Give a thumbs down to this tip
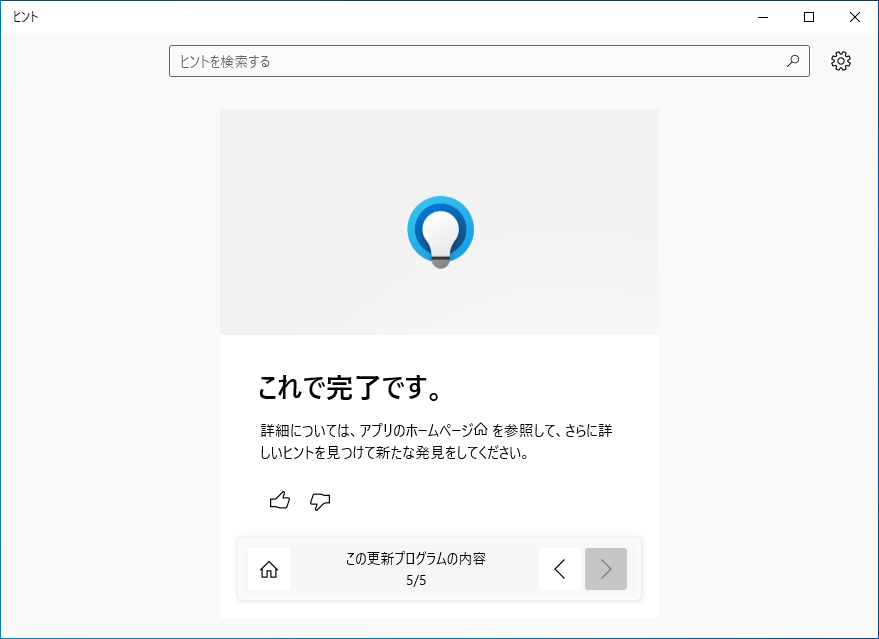This screenshot has height=639, width=879. coord(320,501)
